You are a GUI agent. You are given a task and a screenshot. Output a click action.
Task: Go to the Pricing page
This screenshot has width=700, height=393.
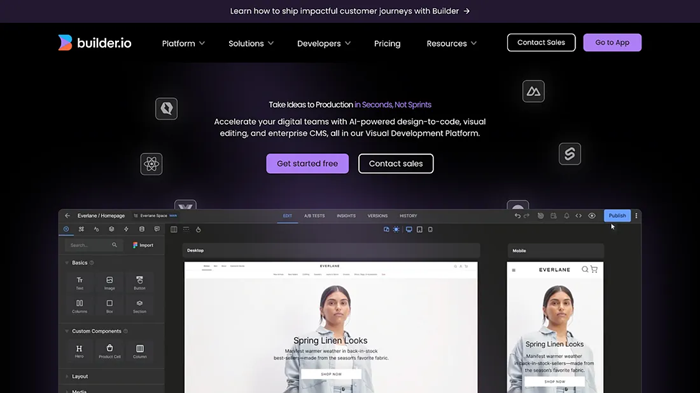tap(387, 43)
